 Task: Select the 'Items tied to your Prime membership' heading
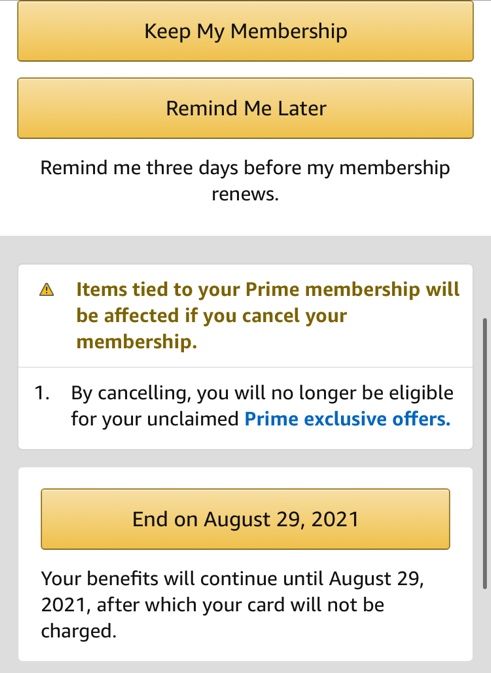click(x=268, y=315)
